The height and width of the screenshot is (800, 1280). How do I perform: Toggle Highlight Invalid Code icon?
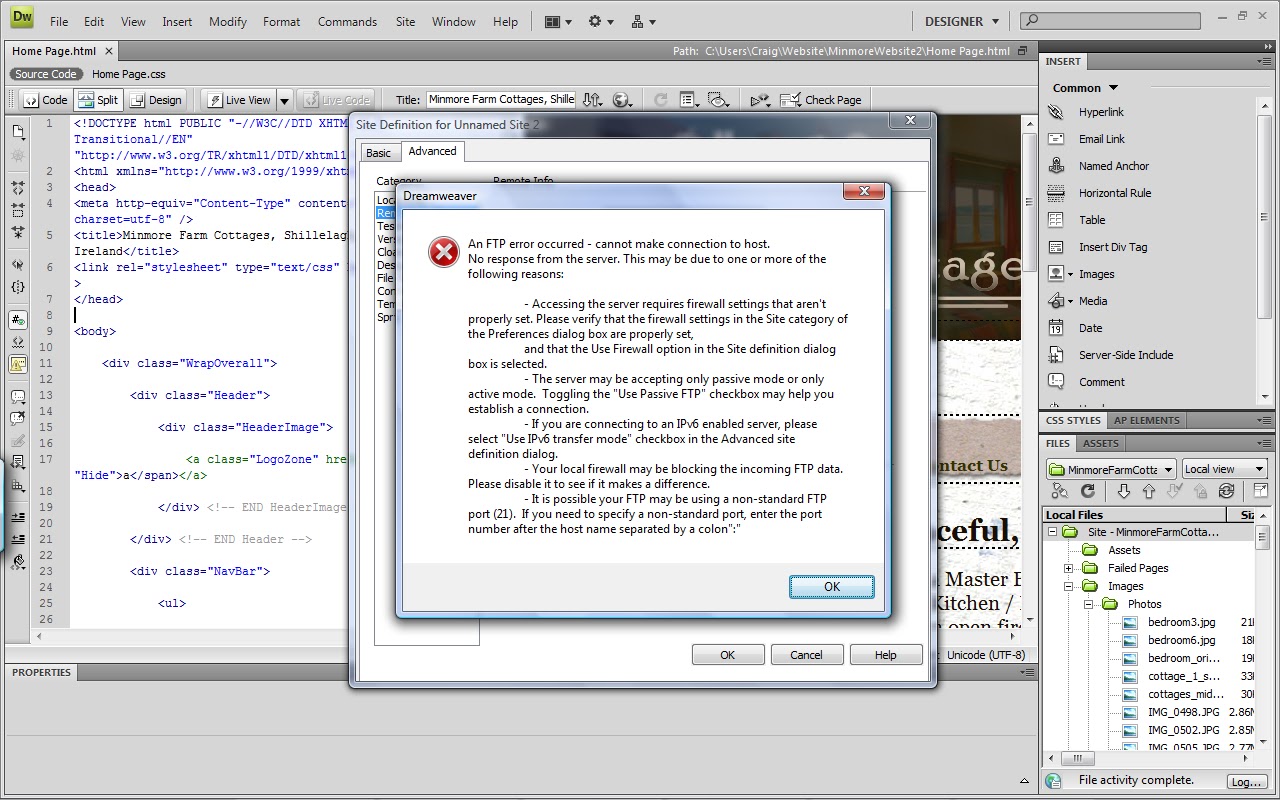coord(17,342)
